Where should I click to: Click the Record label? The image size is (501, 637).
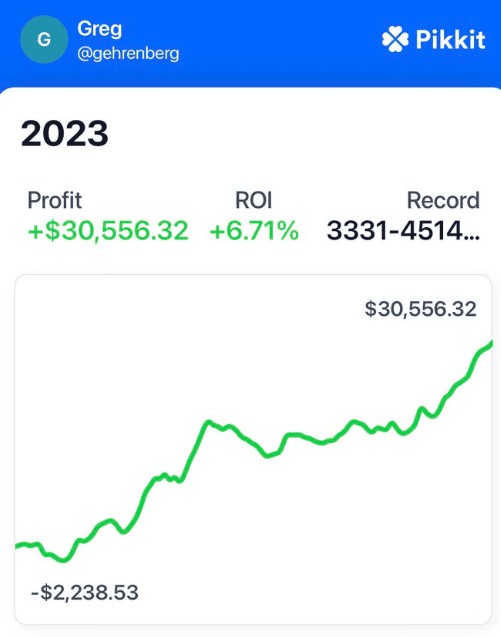(x=443, y=200)
